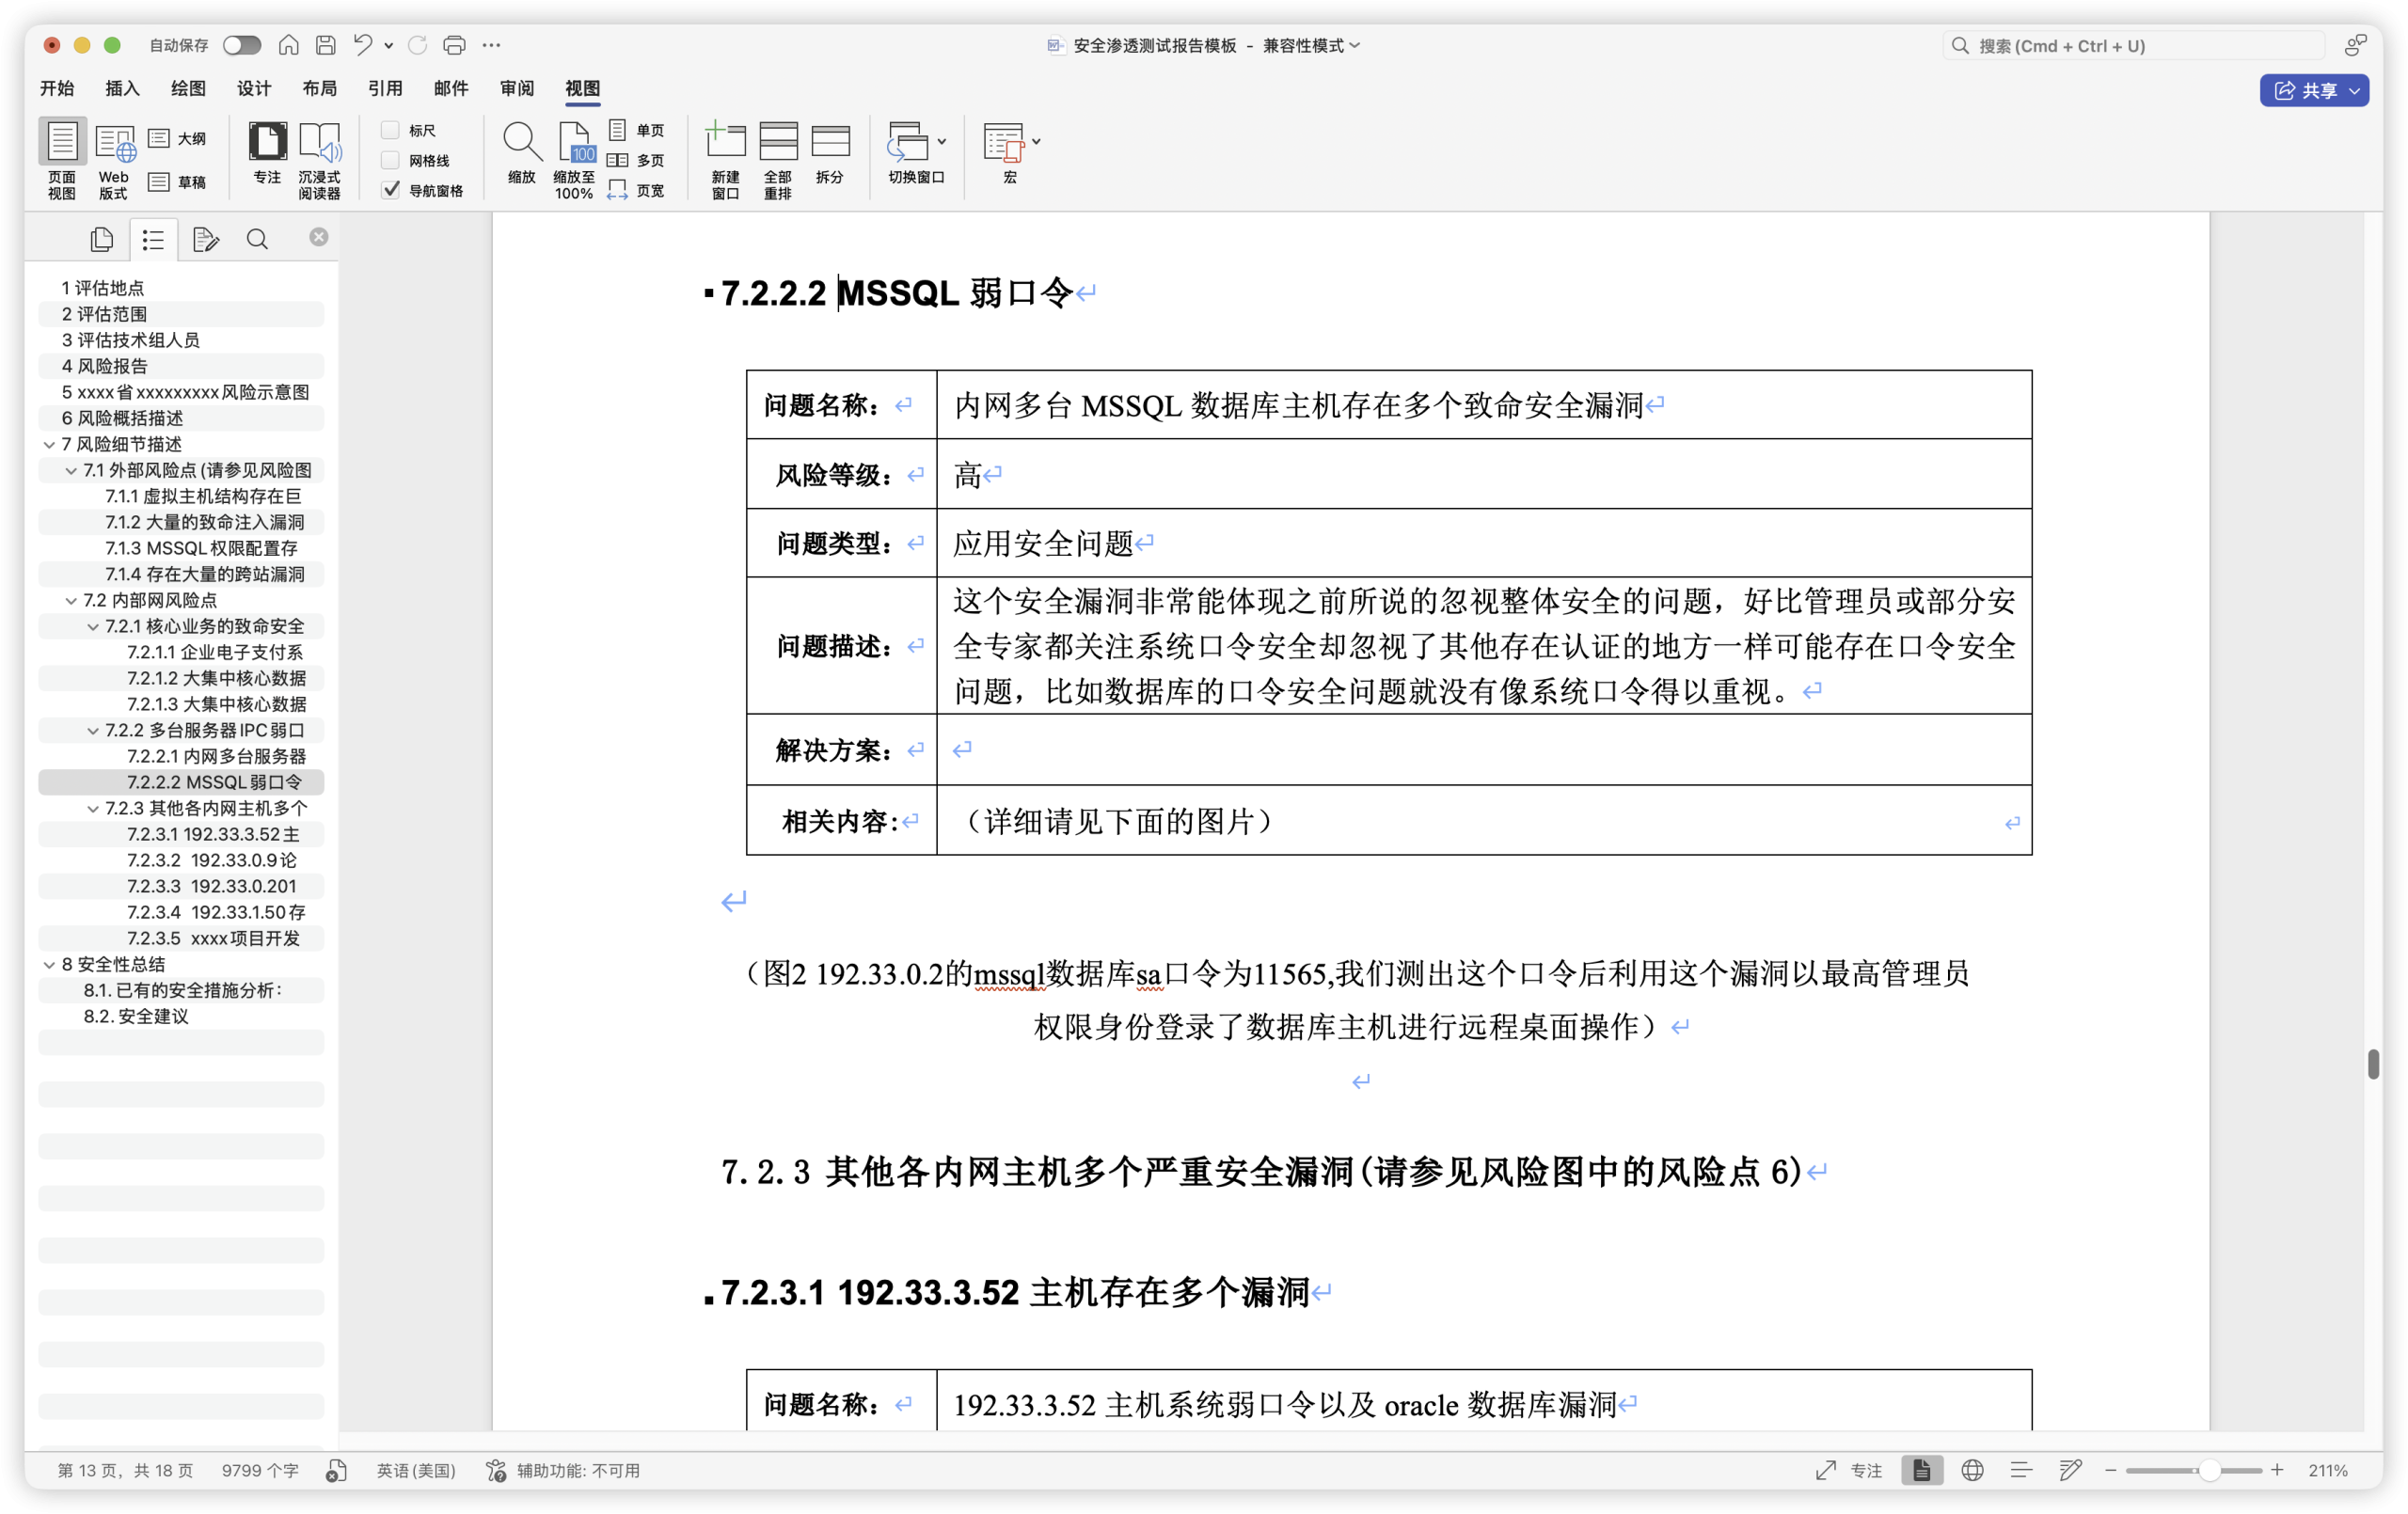
Task: Click the print icon in title bar
Action: click(x=454, y=45)
